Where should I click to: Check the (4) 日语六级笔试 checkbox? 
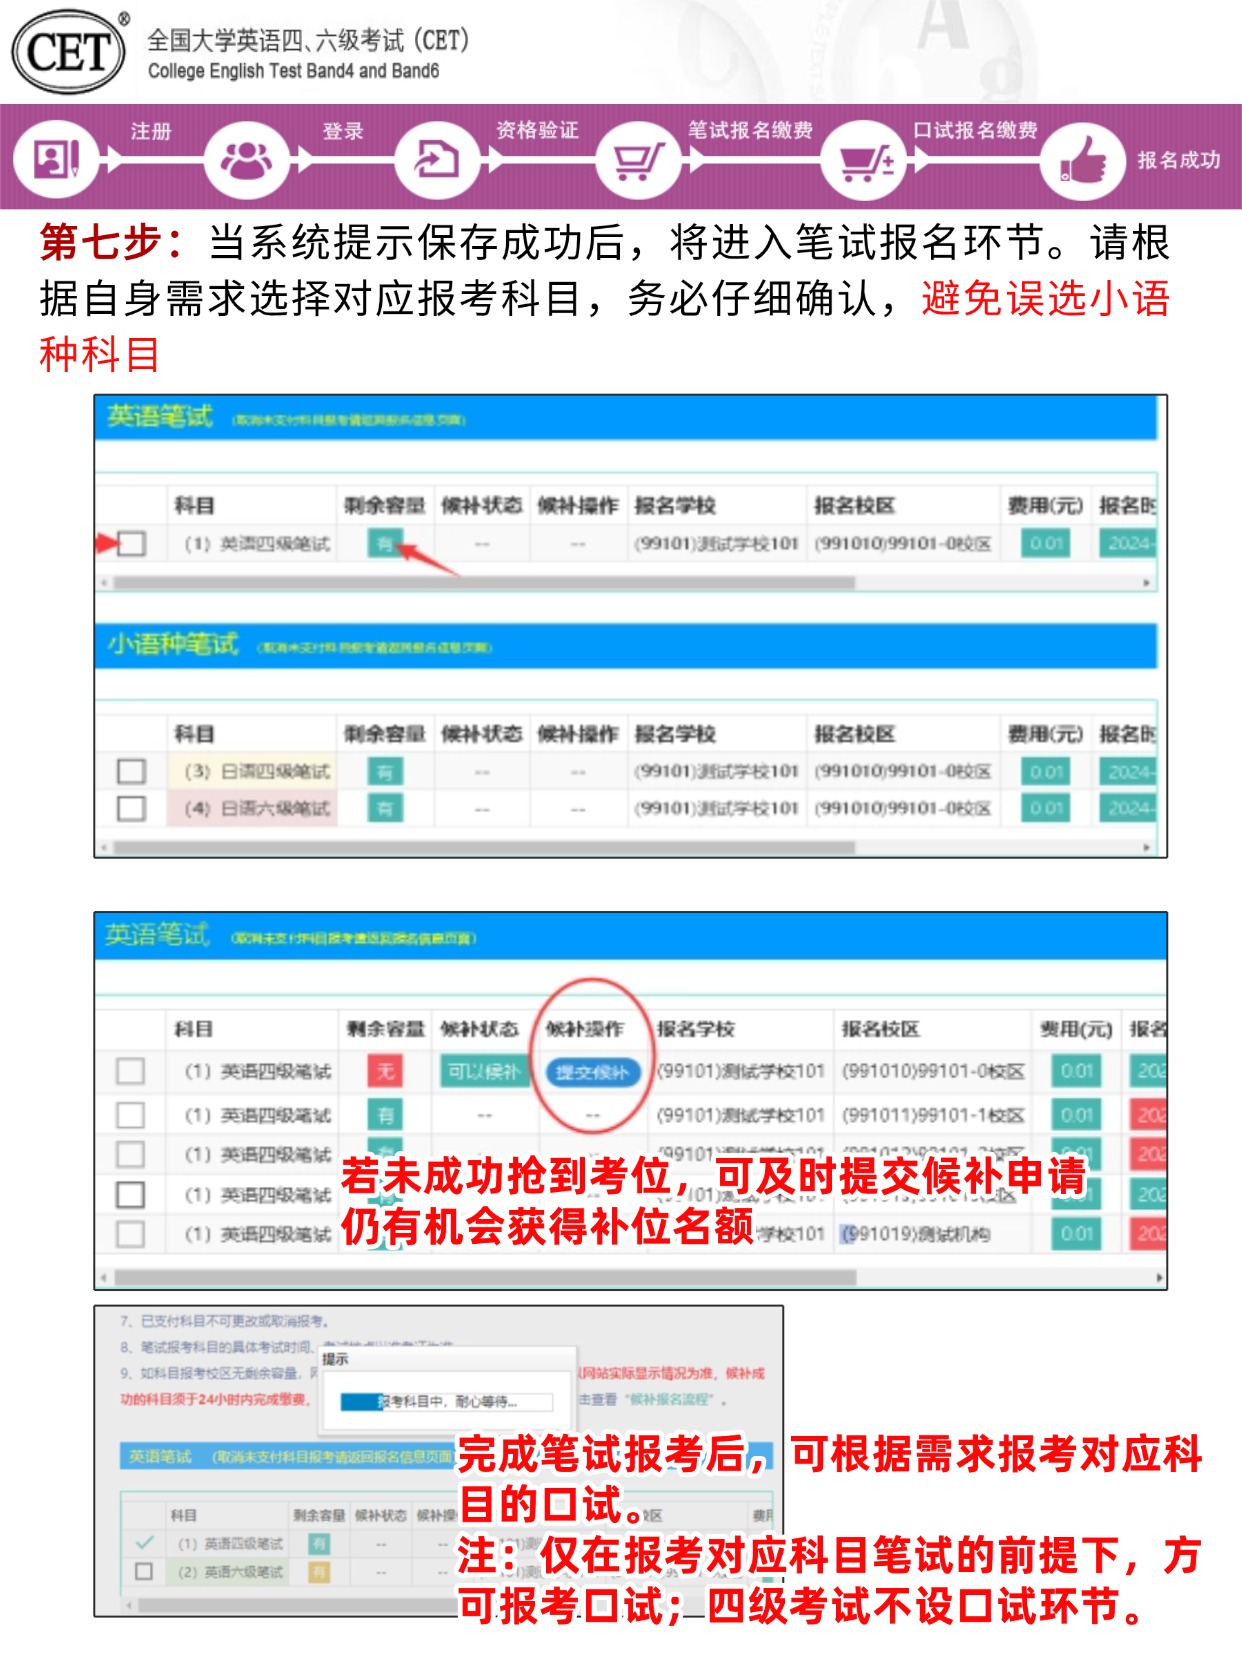coord(131,807)
